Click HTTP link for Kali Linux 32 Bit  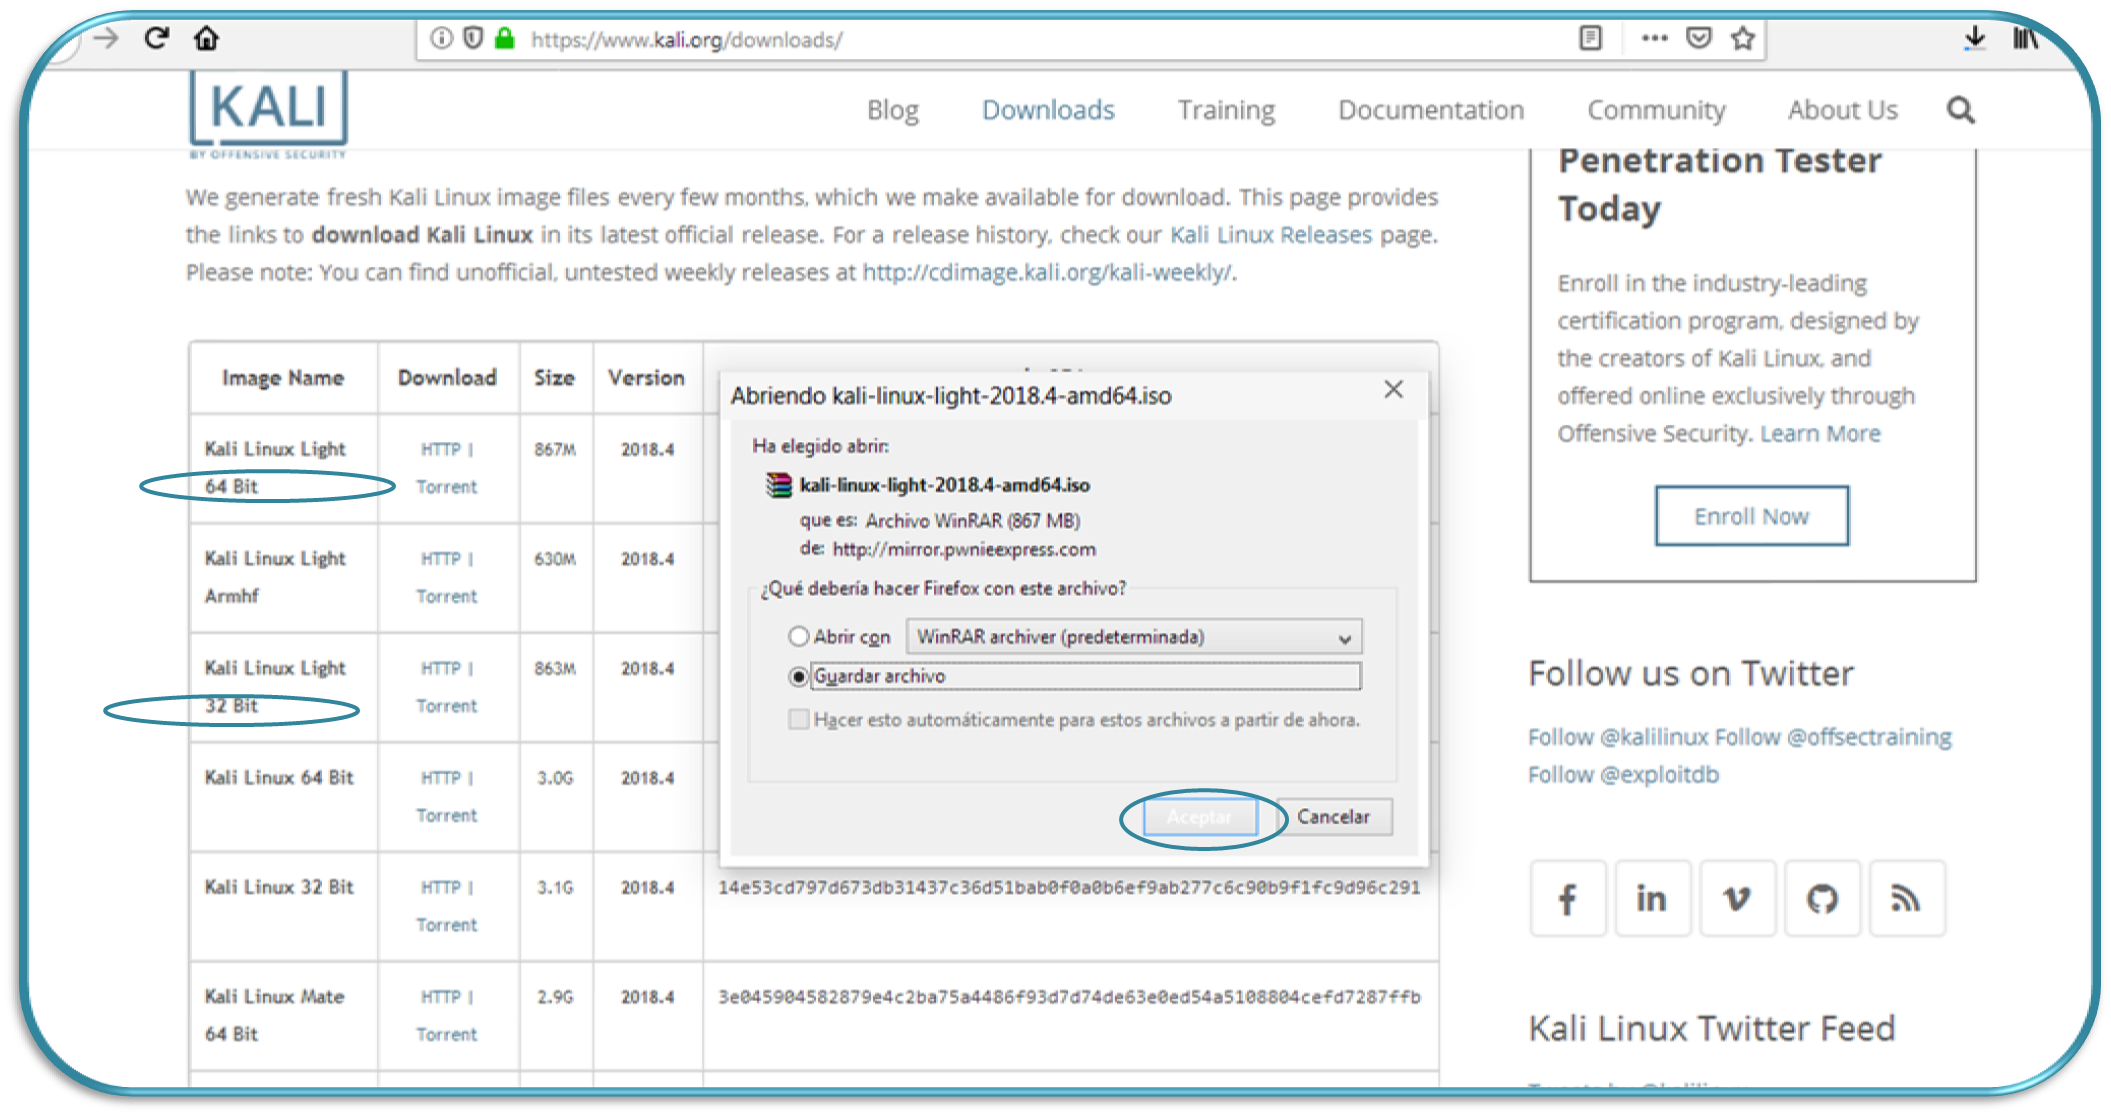tap(440, 888)
